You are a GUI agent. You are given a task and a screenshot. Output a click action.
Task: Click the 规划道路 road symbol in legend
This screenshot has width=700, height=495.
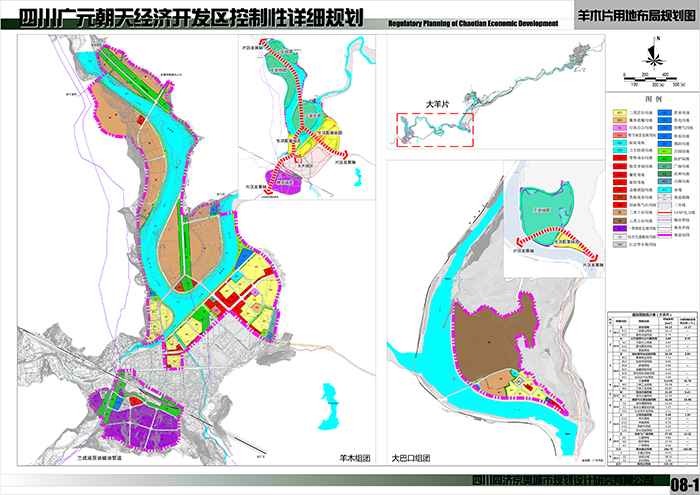tap(665, 197)
